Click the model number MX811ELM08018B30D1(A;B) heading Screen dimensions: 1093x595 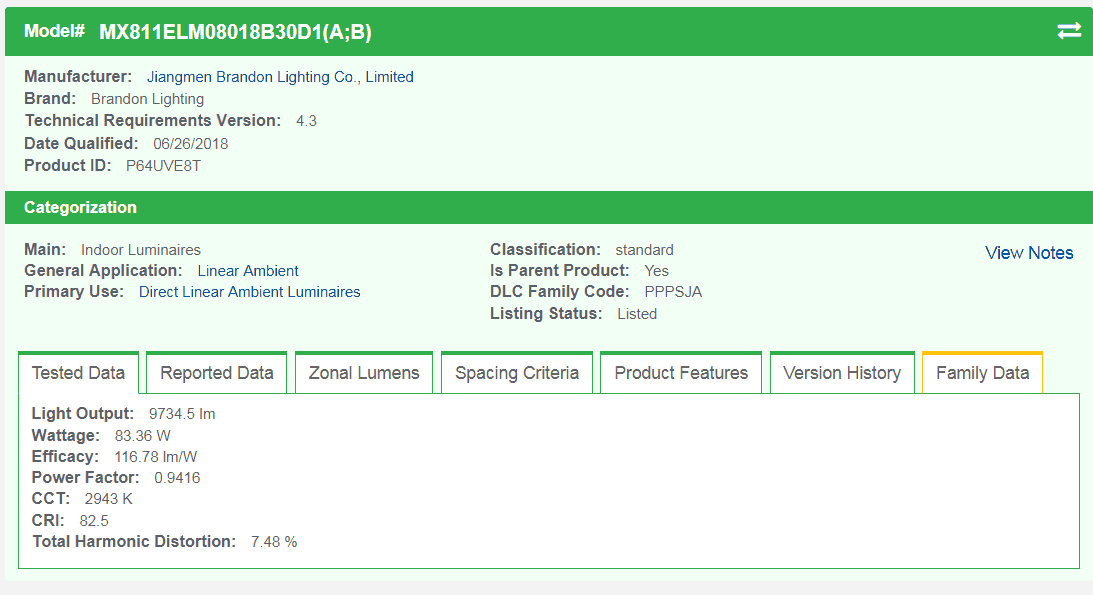(x=235, y=32)
